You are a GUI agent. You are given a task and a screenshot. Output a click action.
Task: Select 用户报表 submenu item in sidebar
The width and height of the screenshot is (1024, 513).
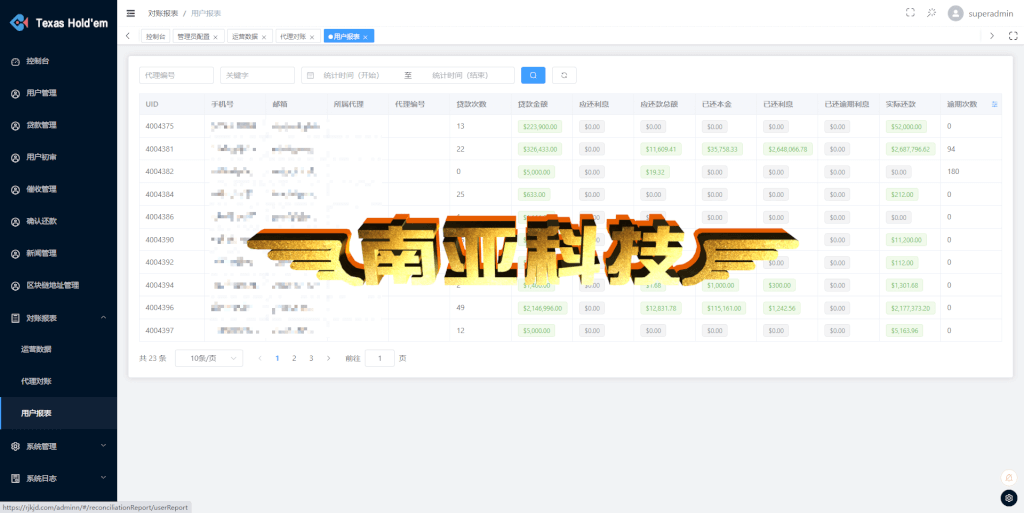point(59,413)
